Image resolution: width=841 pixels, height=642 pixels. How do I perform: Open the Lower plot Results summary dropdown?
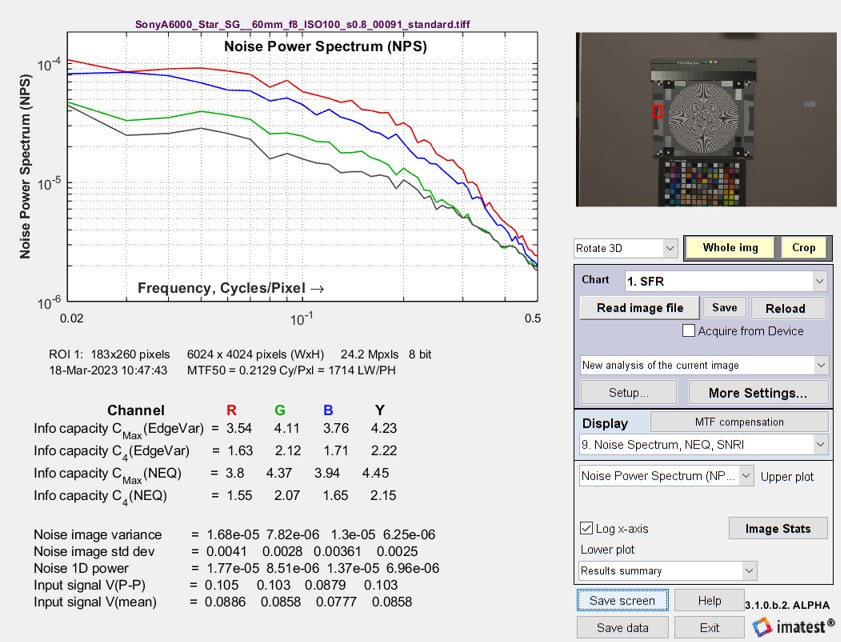click(x=668, y=571)
